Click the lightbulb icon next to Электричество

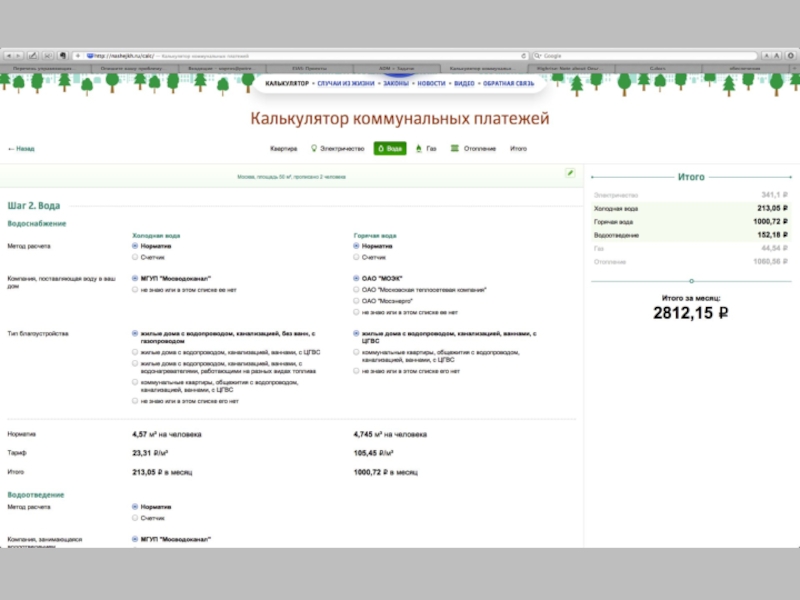[312, 148]
